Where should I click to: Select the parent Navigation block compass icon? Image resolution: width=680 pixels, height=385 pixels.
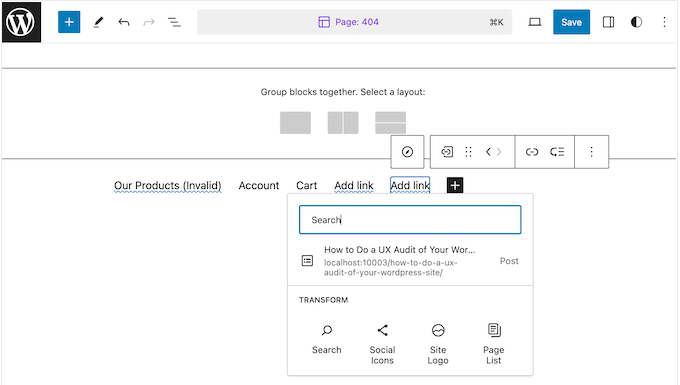pos(407,152)
